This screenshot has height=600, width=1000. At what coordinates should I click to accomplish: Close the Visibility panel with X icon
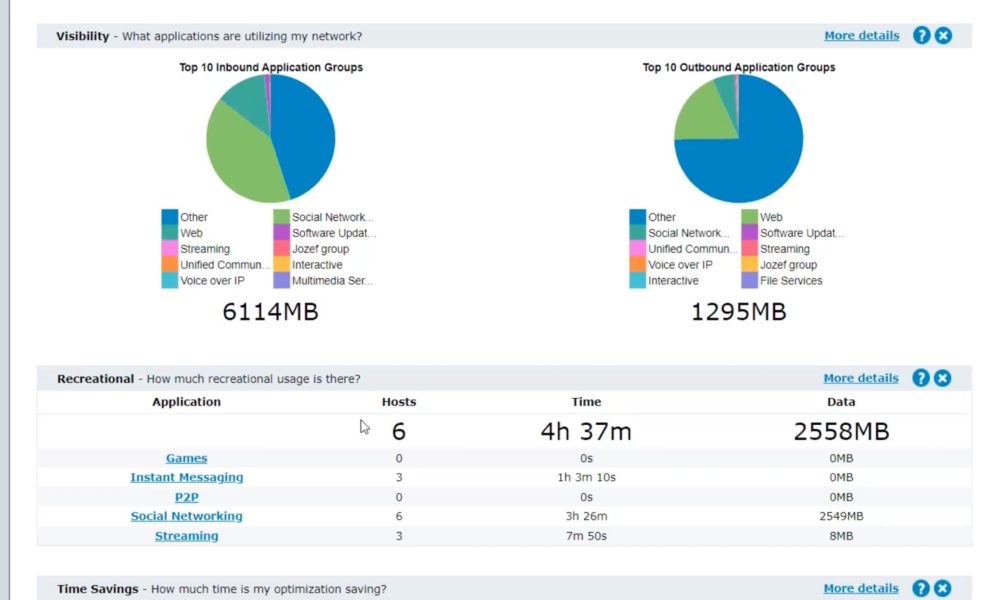[x=943, y=36]
